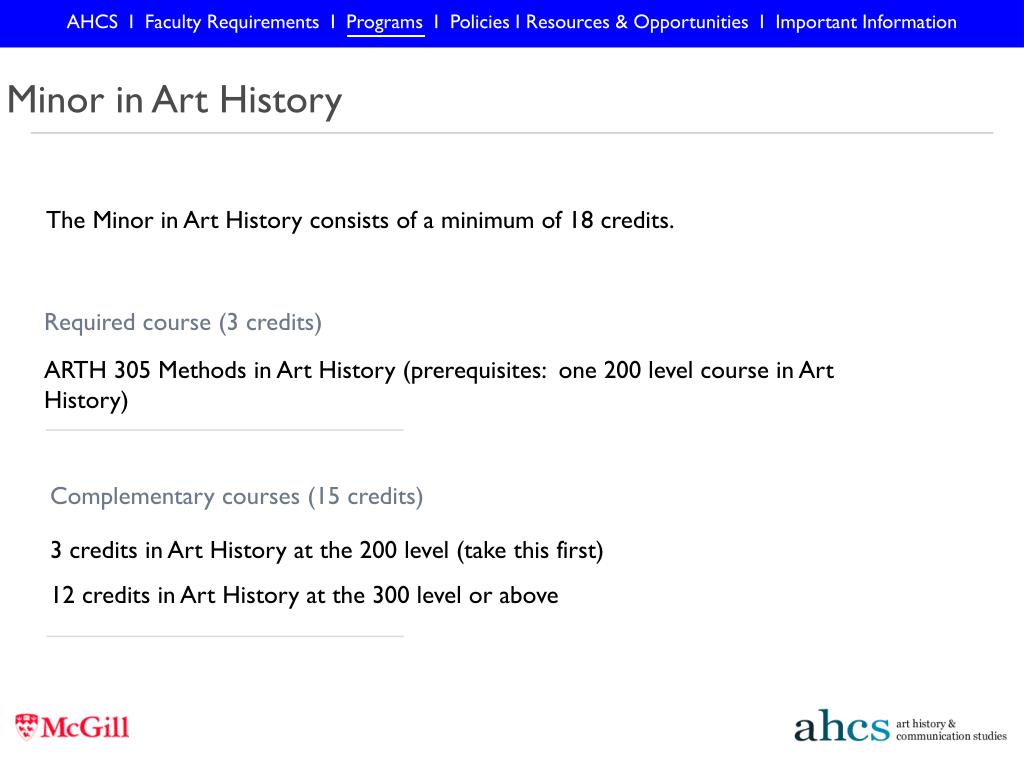Click the ARTH 305 Methods in Art History text

(x=220, y=370)
